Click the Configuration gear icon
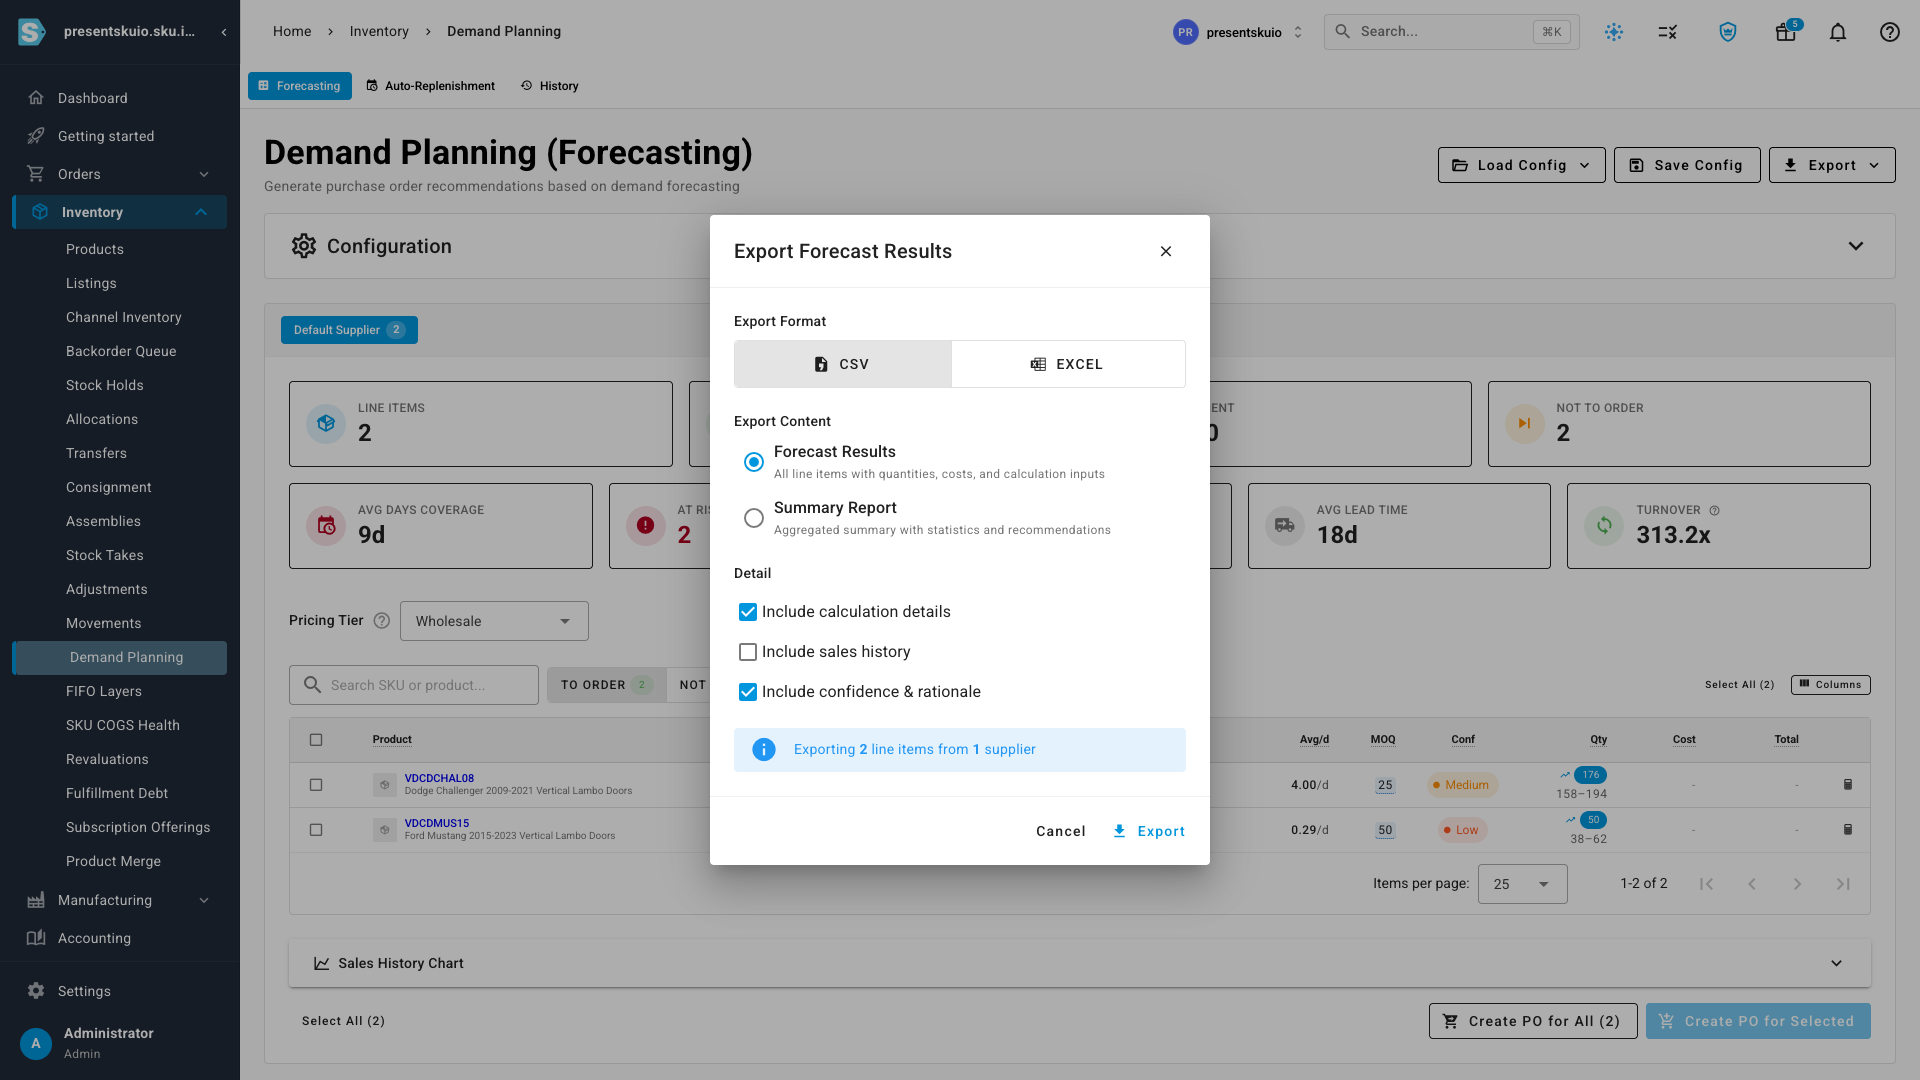Screen dimensions: 1920x1080 point(304,246)
